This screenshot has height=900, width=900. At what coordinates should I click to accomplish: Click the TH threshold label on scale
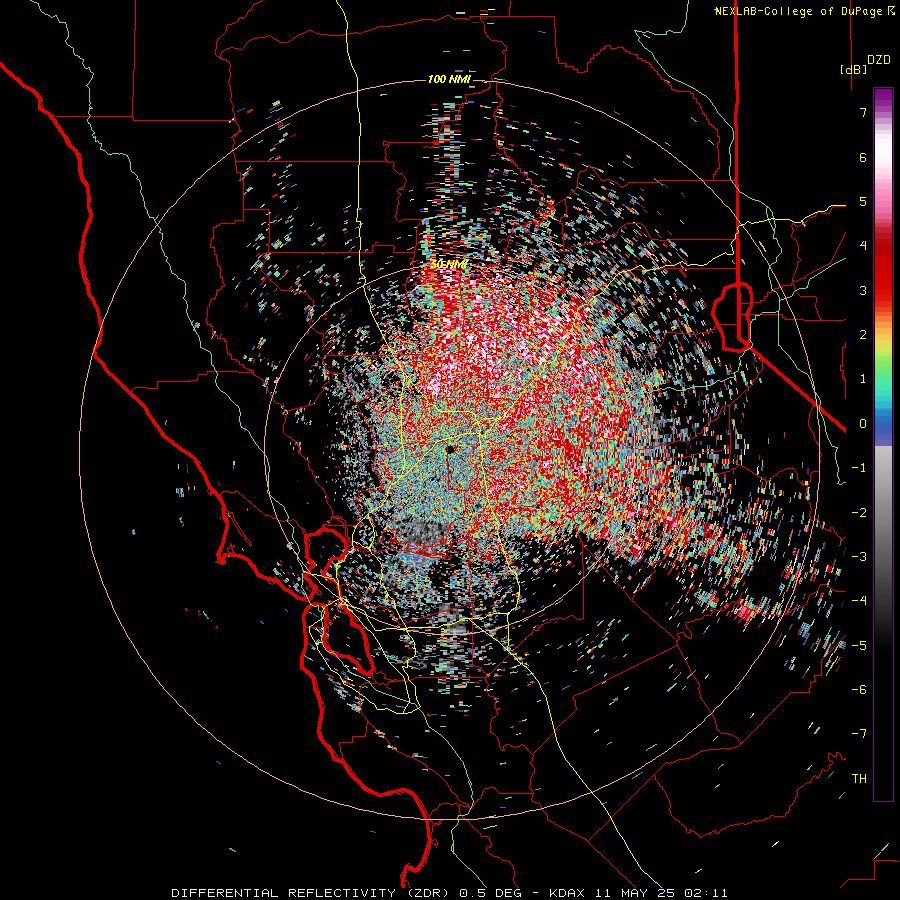tap(859, 778)
